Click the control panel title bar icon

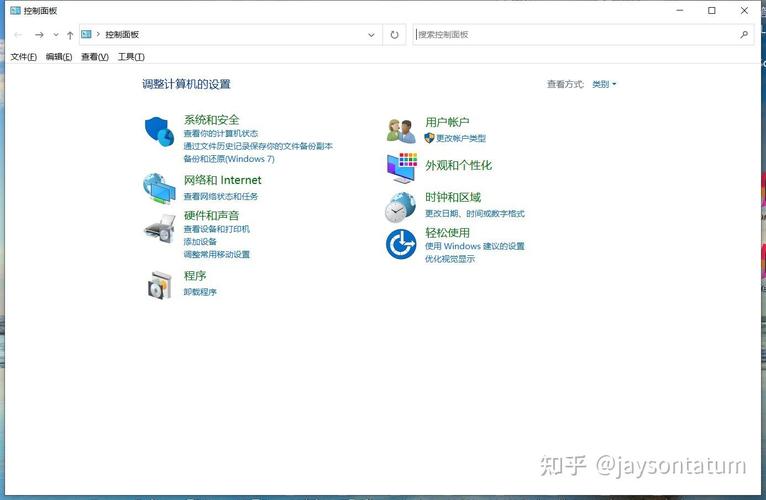(x=15, y=10)
